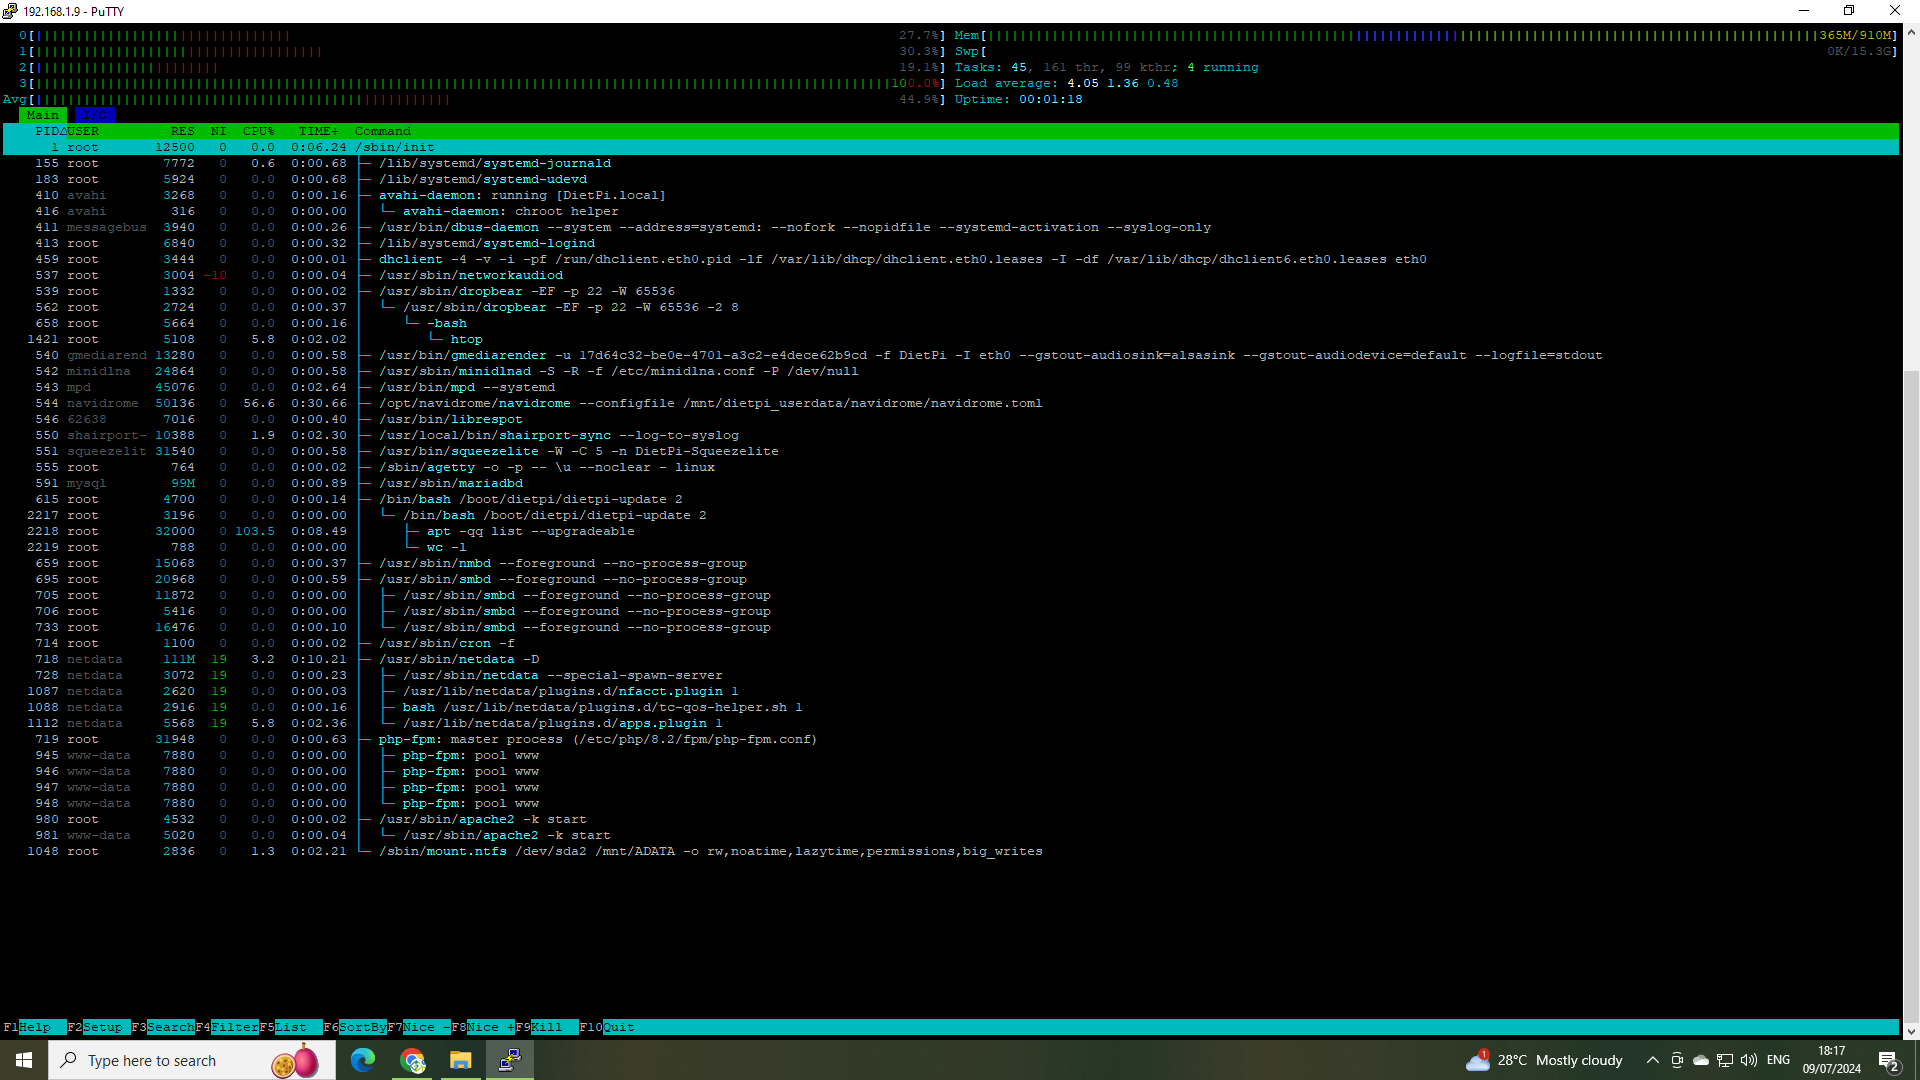Select the apt -qq list process row
The width and height of the screenshot is (1920, 1080).
coord(950,531)
